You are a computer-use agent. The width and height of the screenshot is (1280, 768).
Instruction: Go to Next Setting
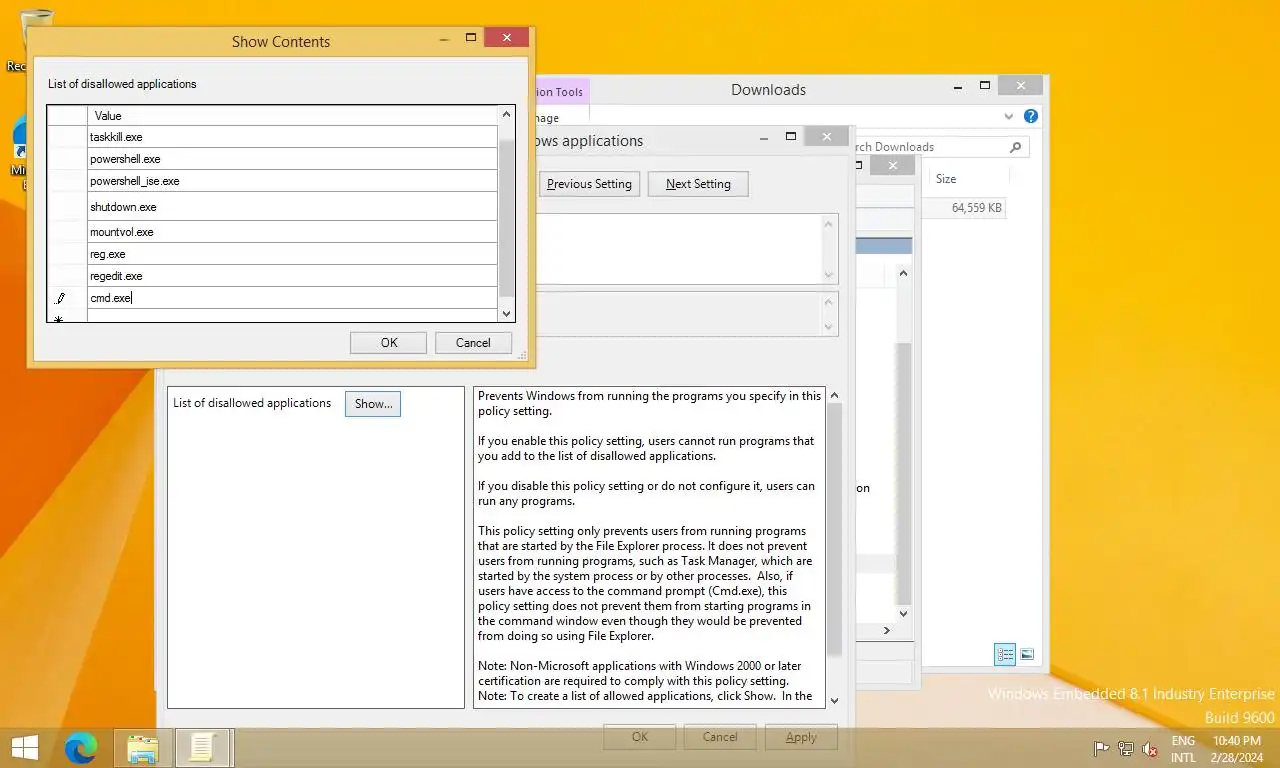[698, 184]
